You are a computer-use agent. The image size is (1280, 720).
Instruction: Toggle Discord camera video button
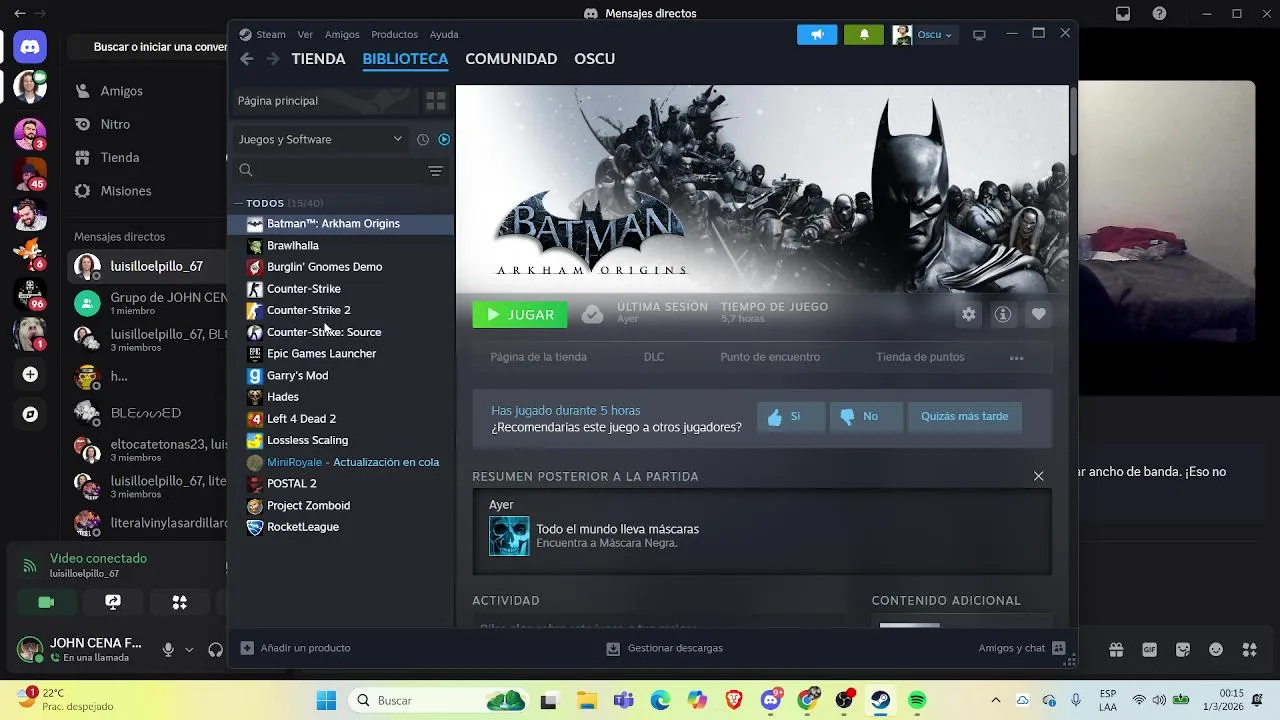coord(46,602)
